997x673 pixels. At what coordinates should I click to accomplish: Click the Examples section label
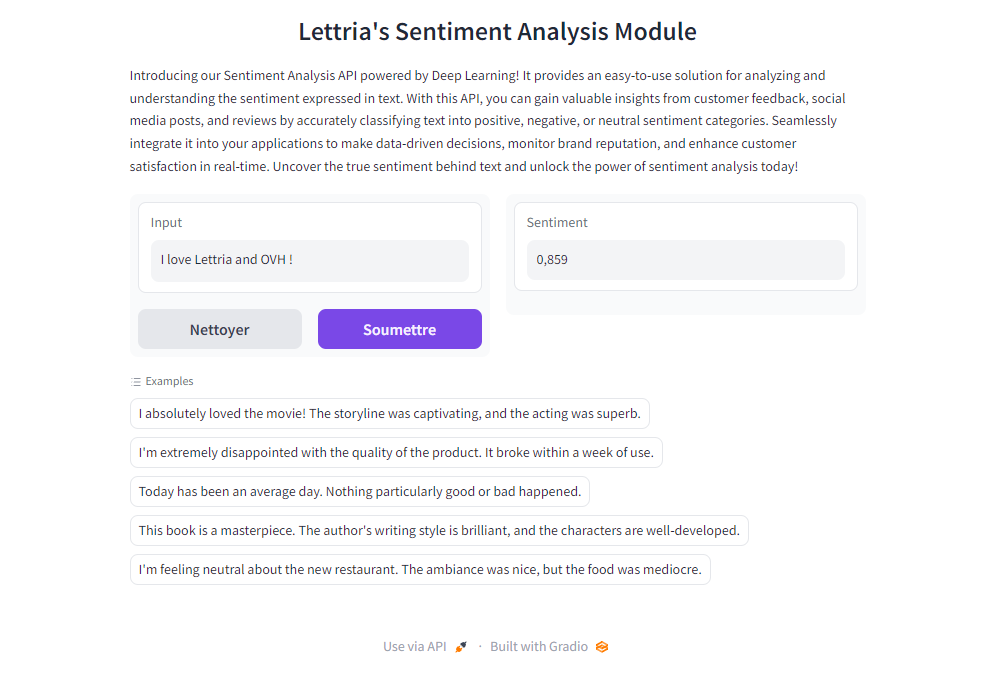pyautogui.click(x=168, y=381)
